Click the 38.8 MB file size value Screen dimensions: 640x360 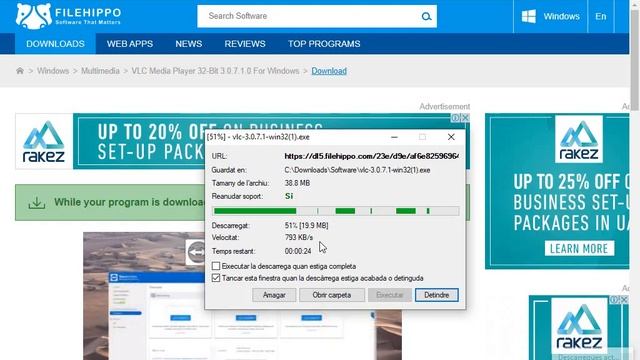[x=297, y=183]
